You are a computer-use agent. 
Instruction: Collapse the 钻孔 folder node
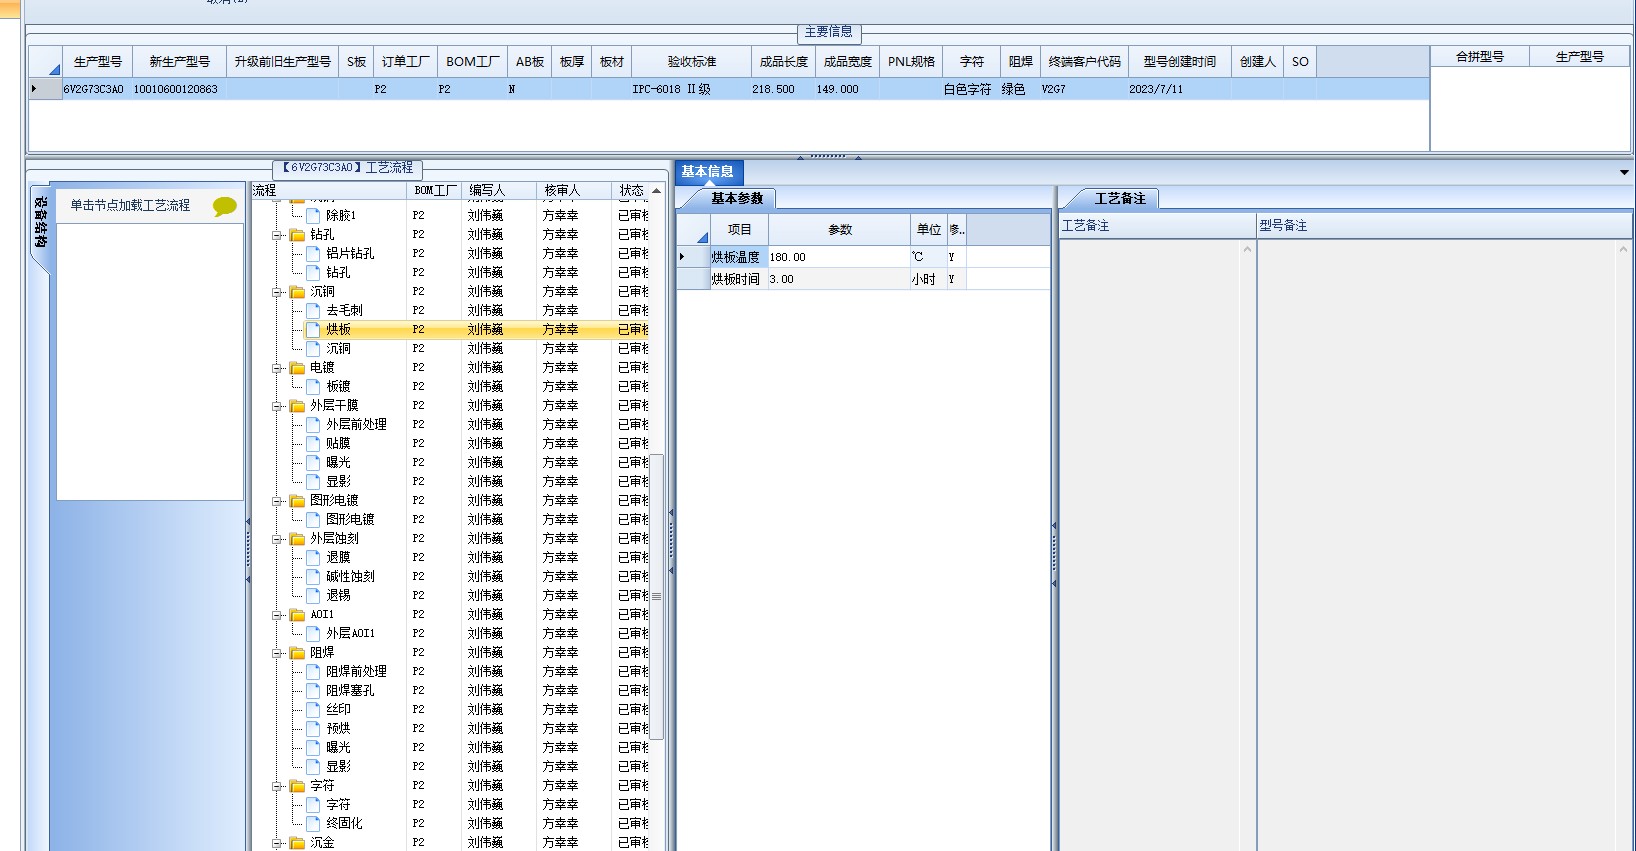[x=277, y=235]
